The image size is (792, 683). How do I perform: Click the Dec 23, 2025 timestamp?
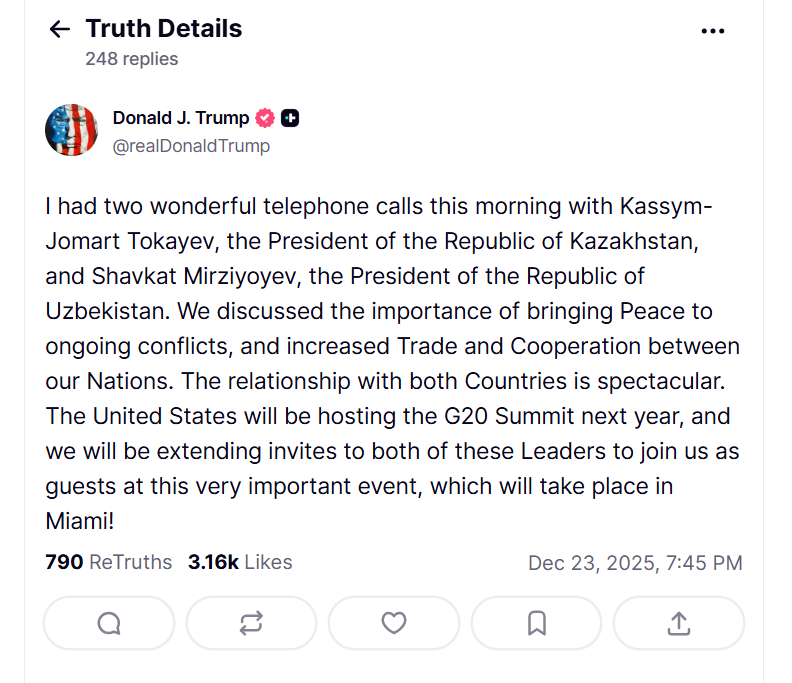click(635, 563)
